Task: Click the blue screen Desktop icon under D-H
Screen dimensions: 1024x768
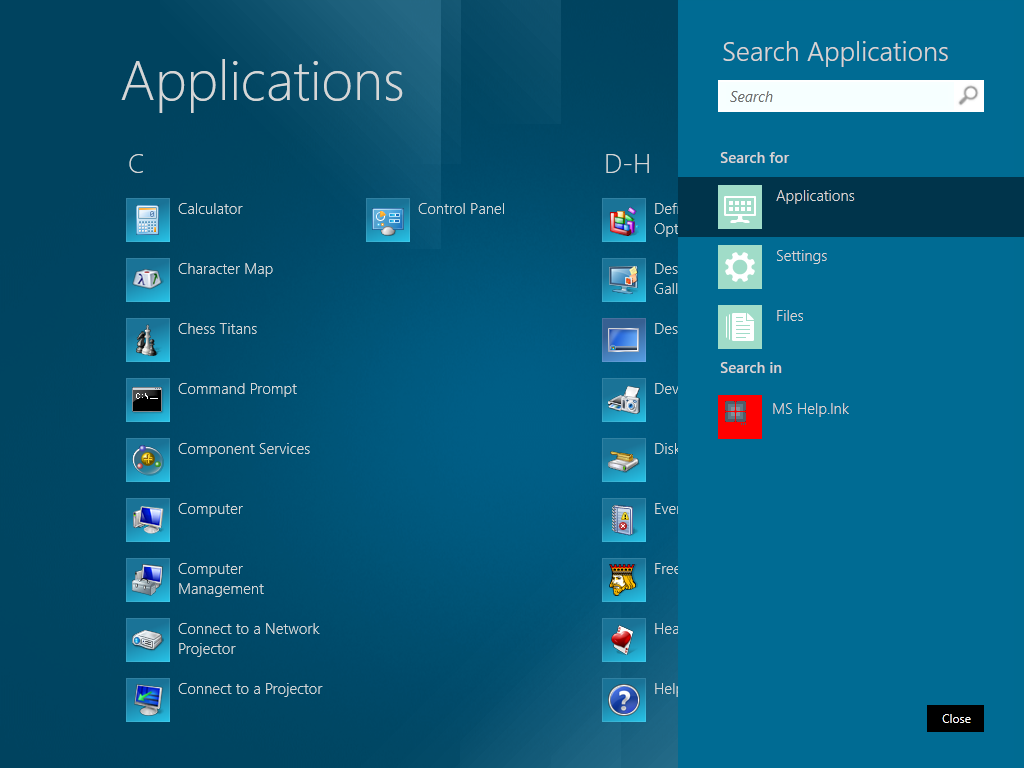Action: [x=624, y=340]
